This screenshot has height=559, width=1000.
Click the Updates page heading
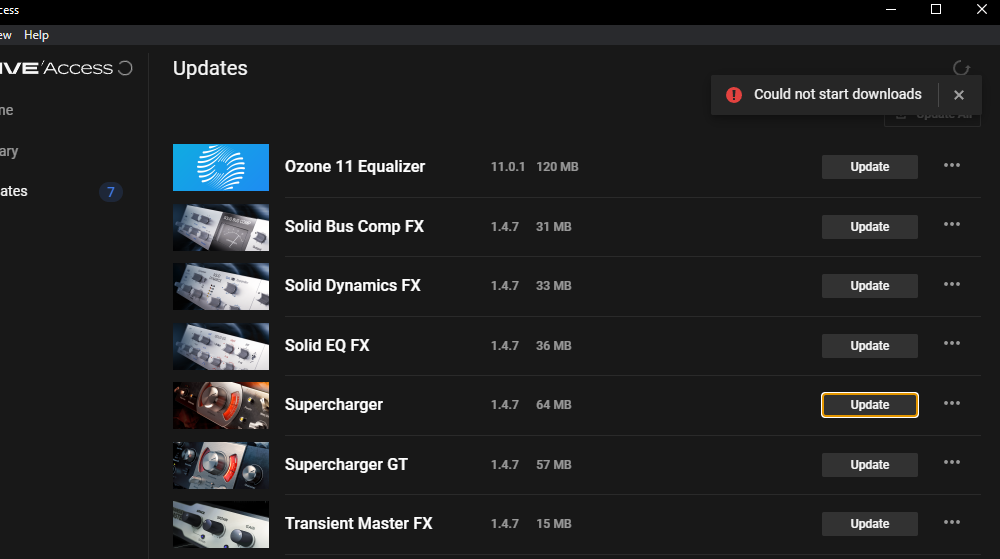[210, 68]
